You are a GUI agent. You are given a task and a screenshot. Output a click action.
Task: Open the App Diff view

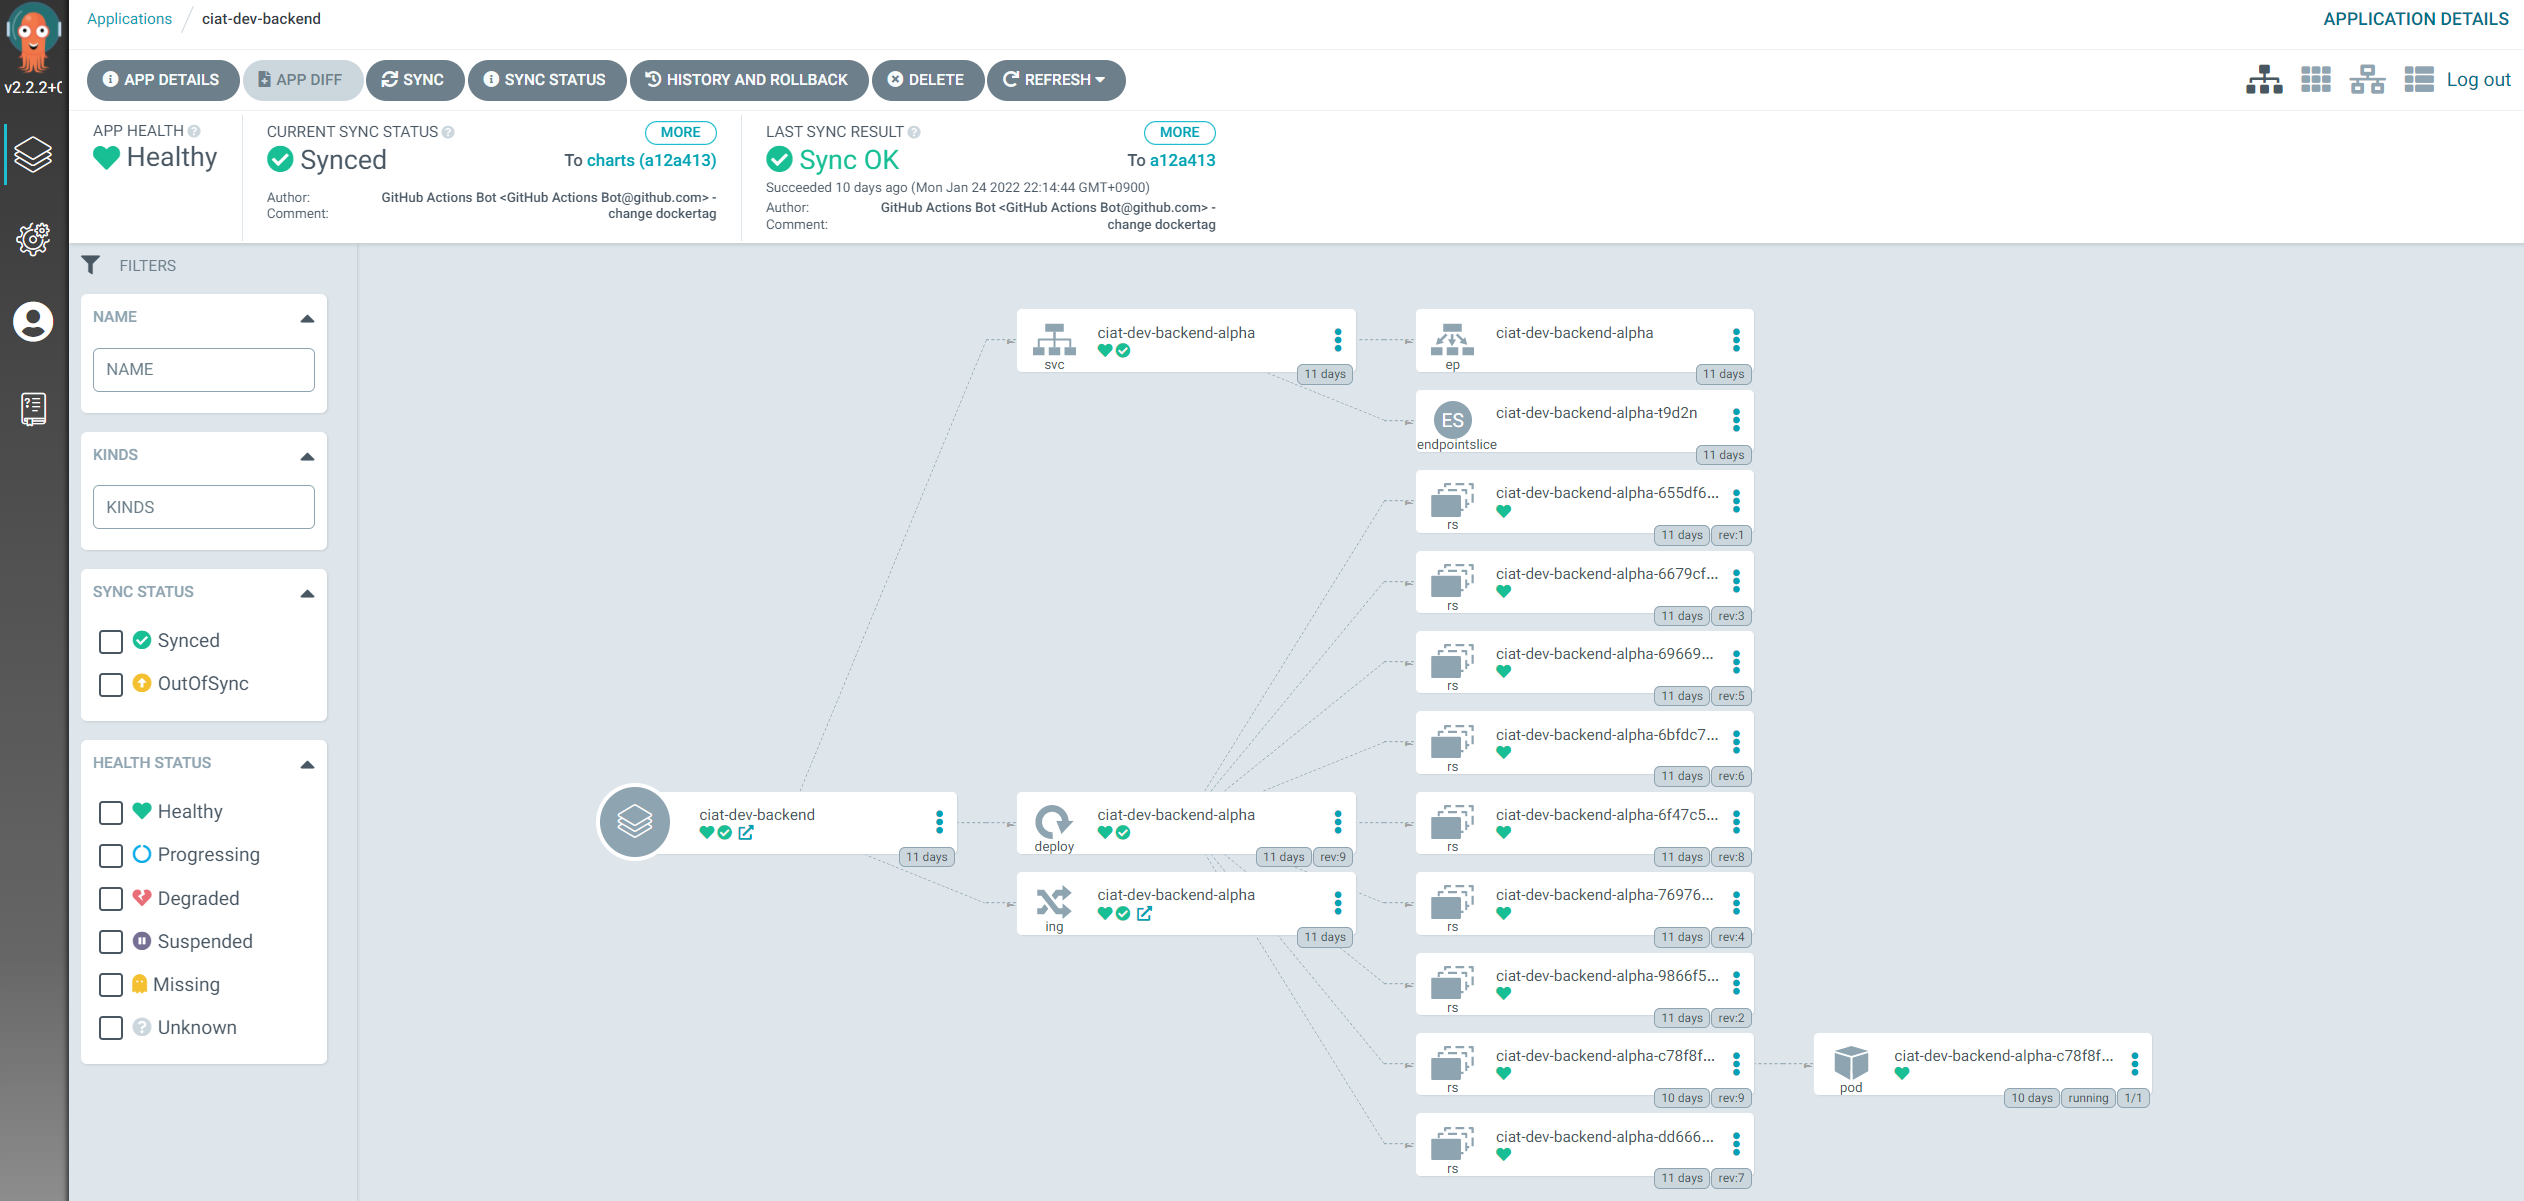tap(301, 80)
